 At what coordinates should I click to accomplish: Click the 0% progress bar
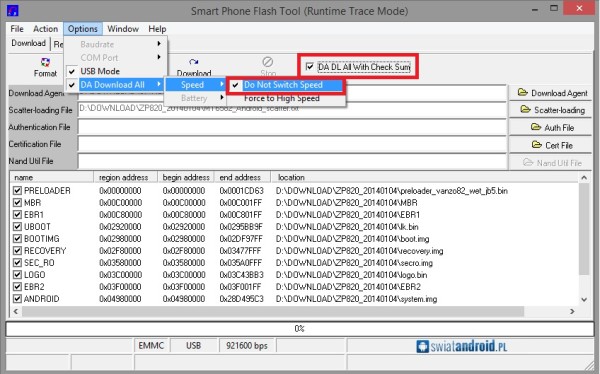tap(300, 329)
